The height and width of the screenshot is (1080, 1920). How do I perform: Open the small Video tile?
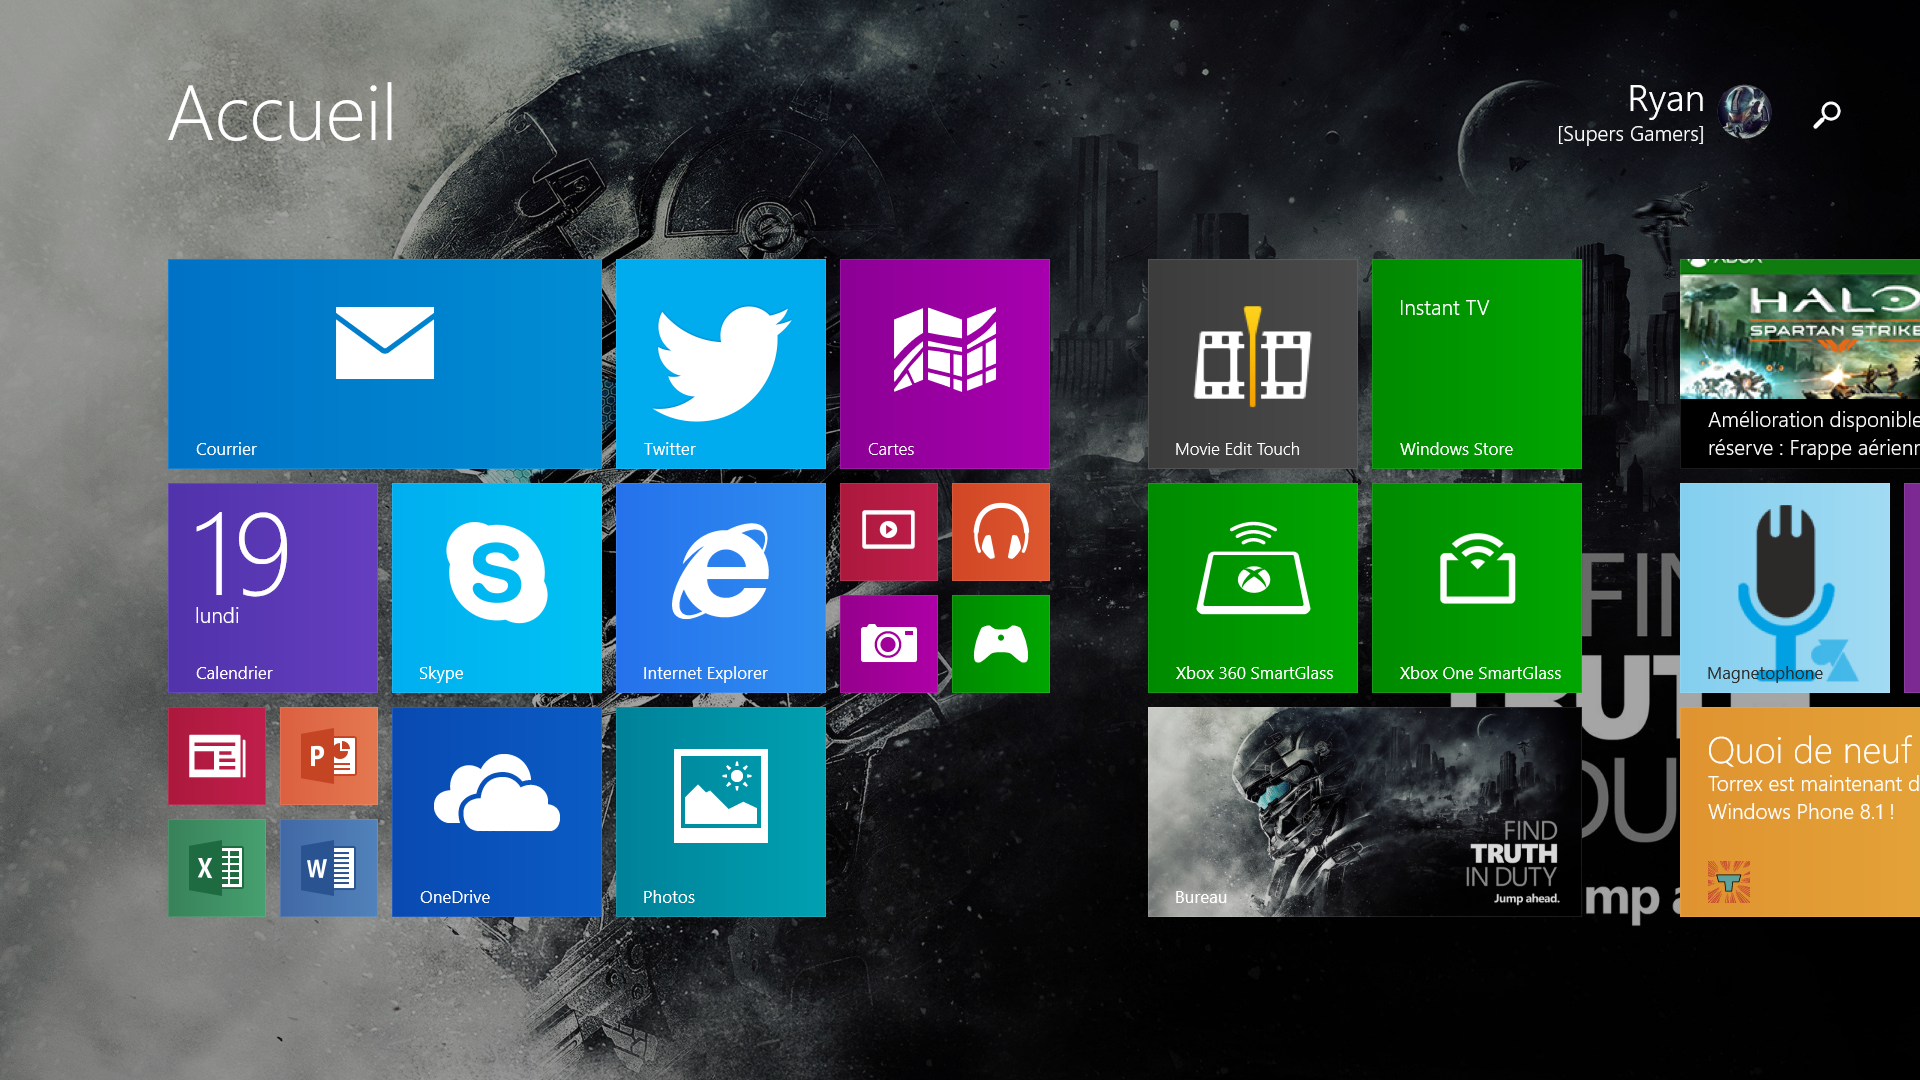(x=889, y=532)
